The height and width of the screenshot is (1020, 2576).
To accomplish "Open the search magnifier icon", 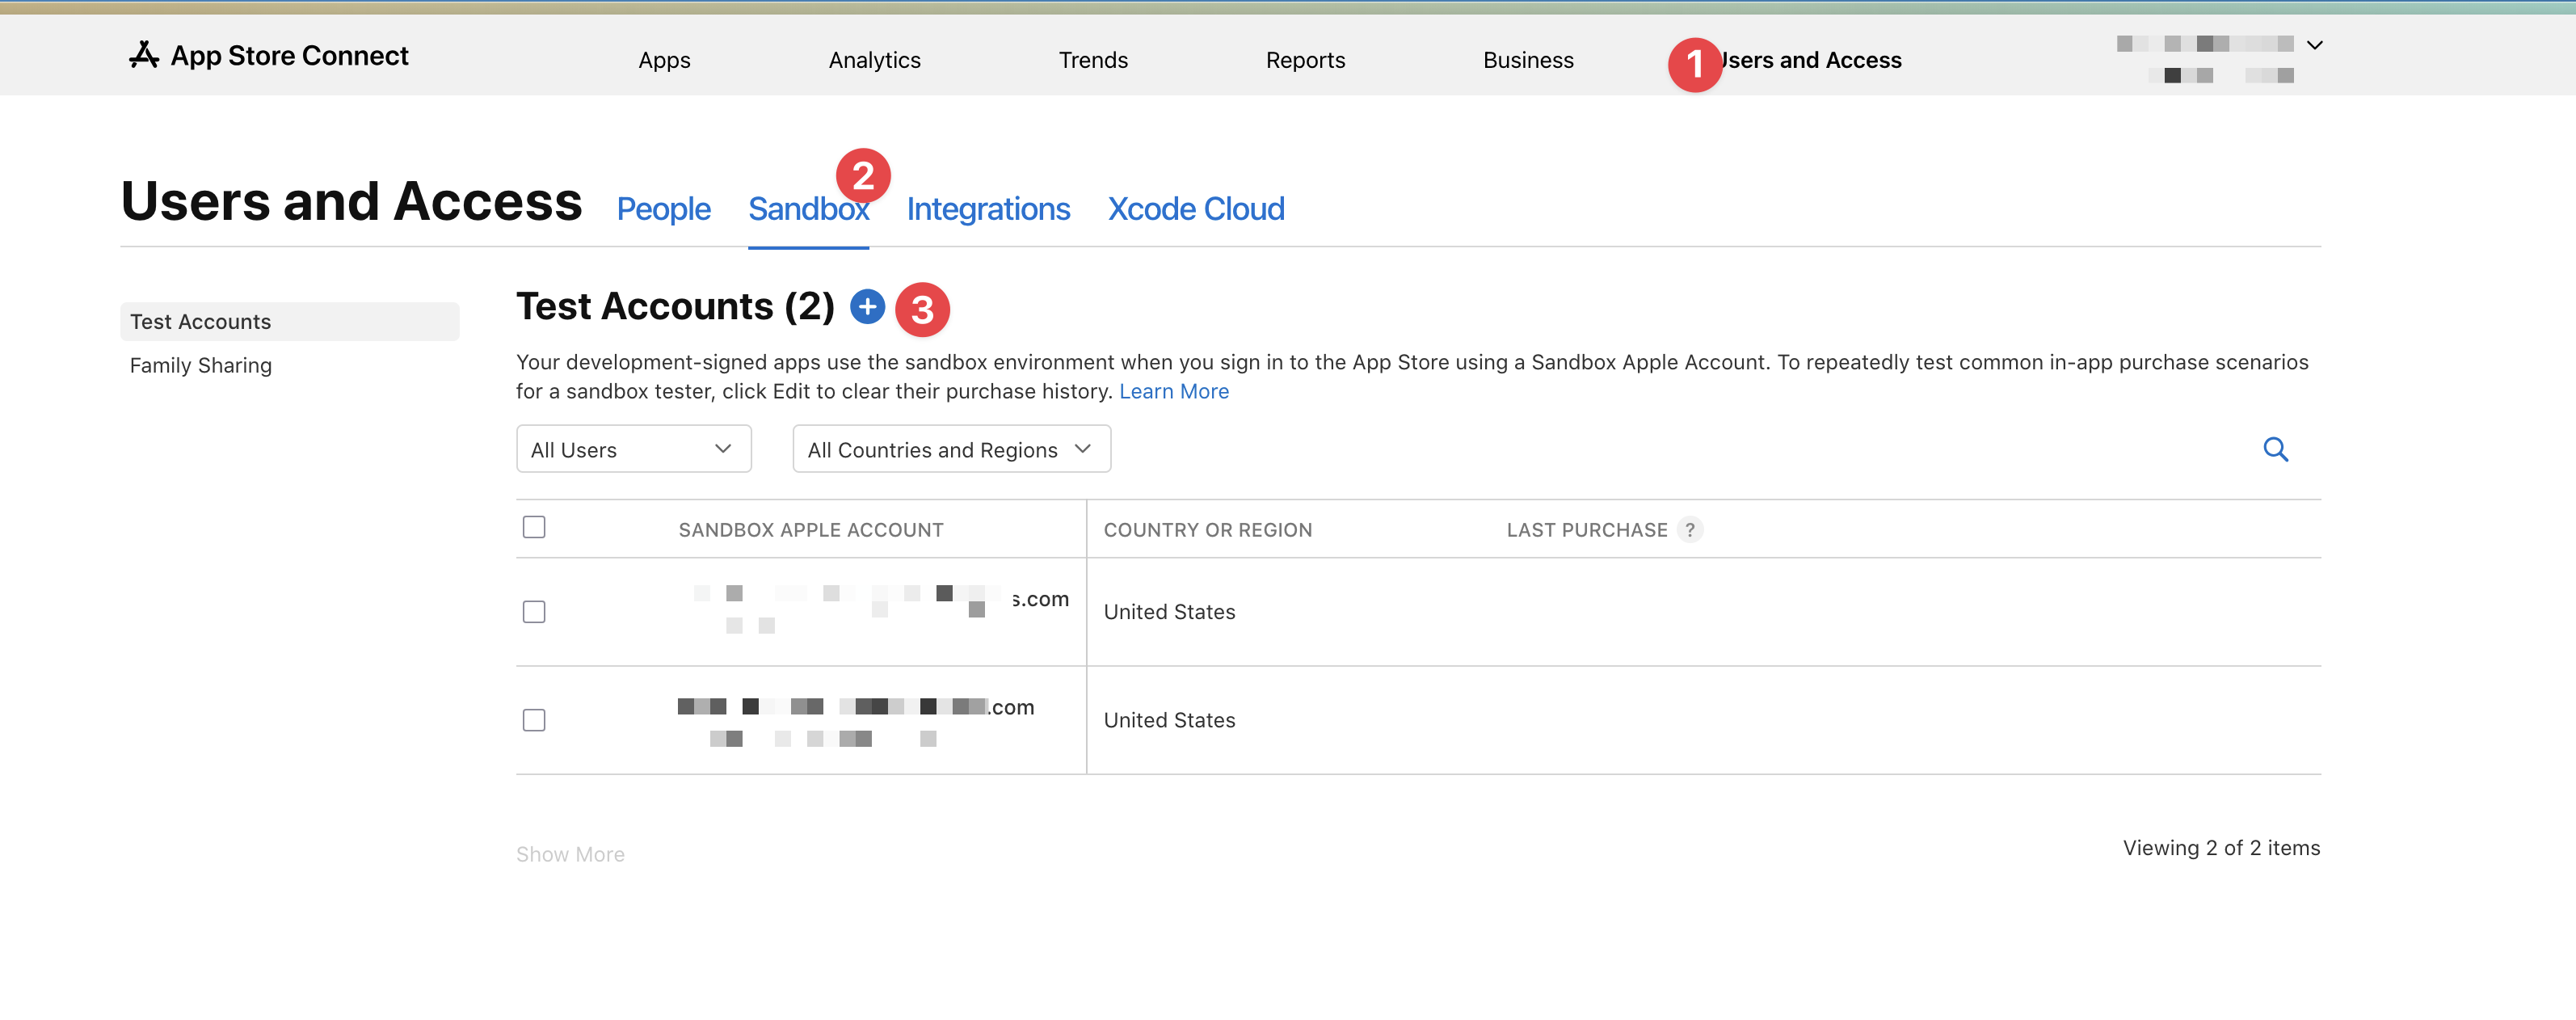I will tap(2275, 449).
